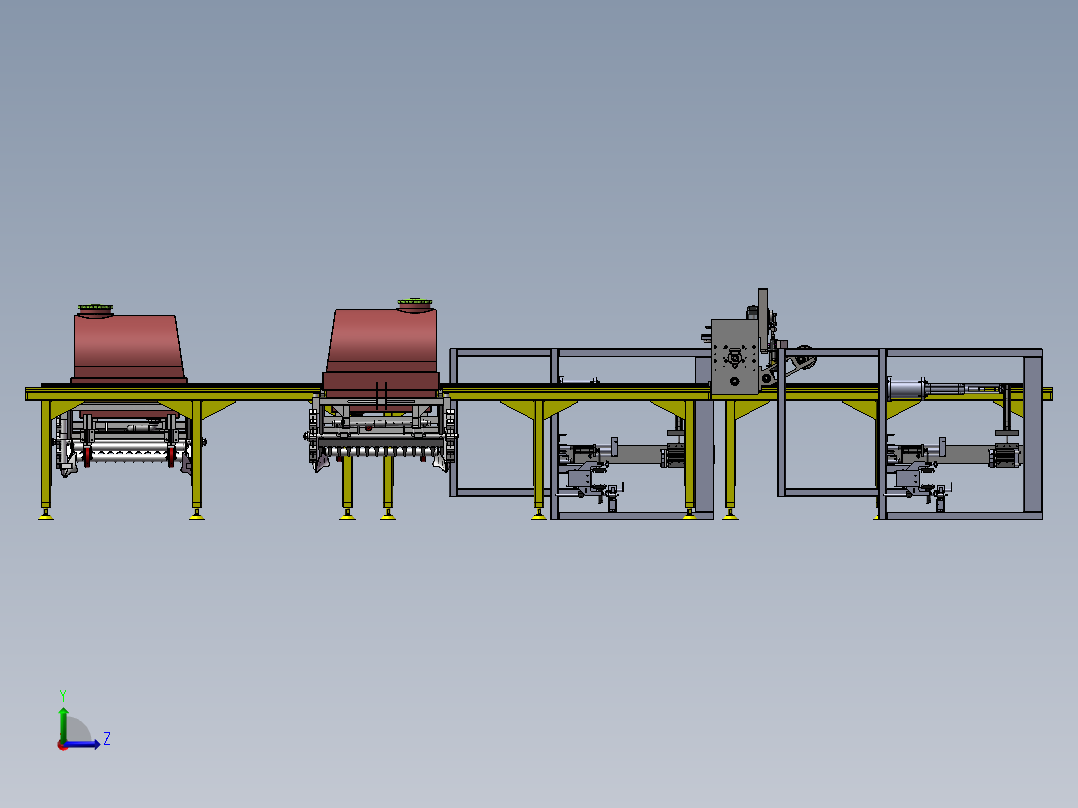Click the blue Z axis arrow of the triad
This screenshot has height=808, width=1078.
point(82,744)
